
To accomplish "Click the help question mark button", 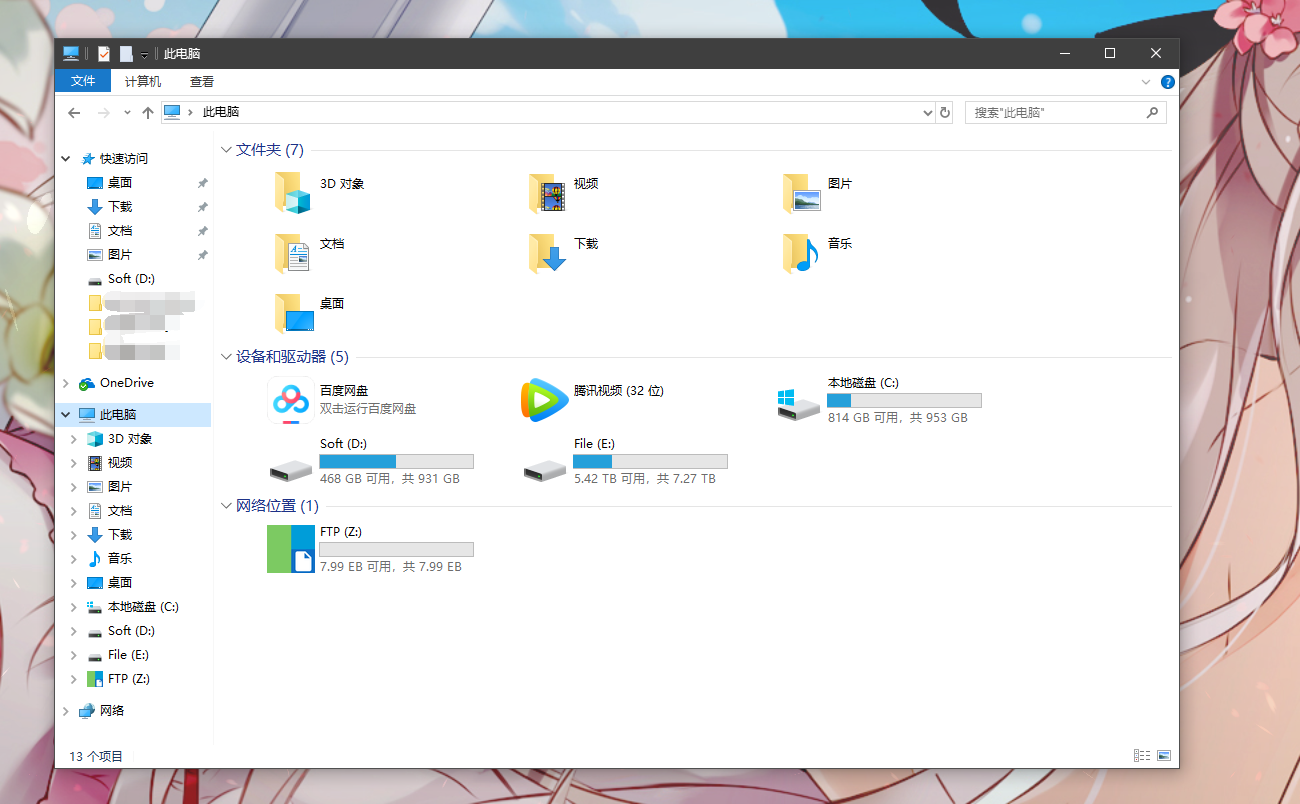I will [x=1167, y=81].
